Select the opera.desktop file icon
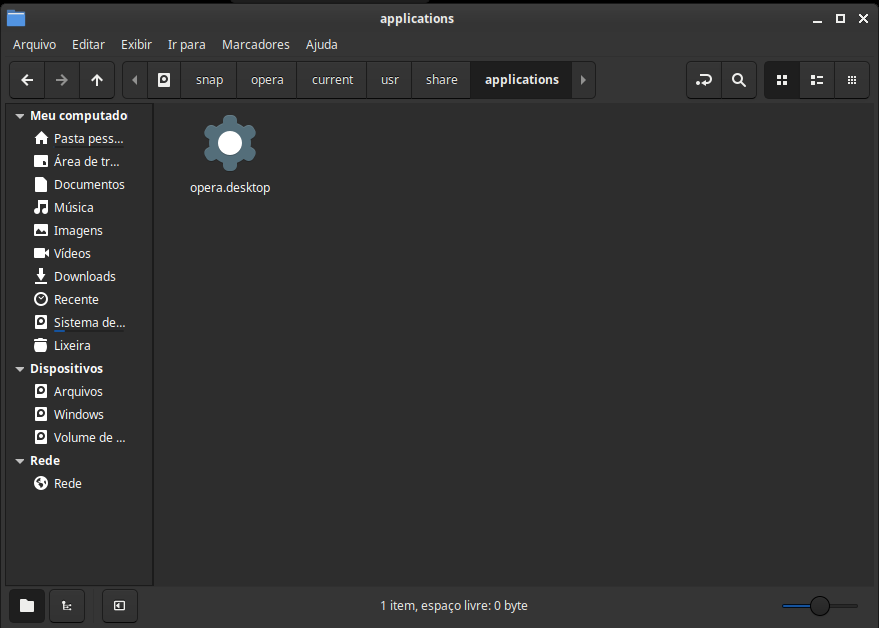 click(230, 143)
